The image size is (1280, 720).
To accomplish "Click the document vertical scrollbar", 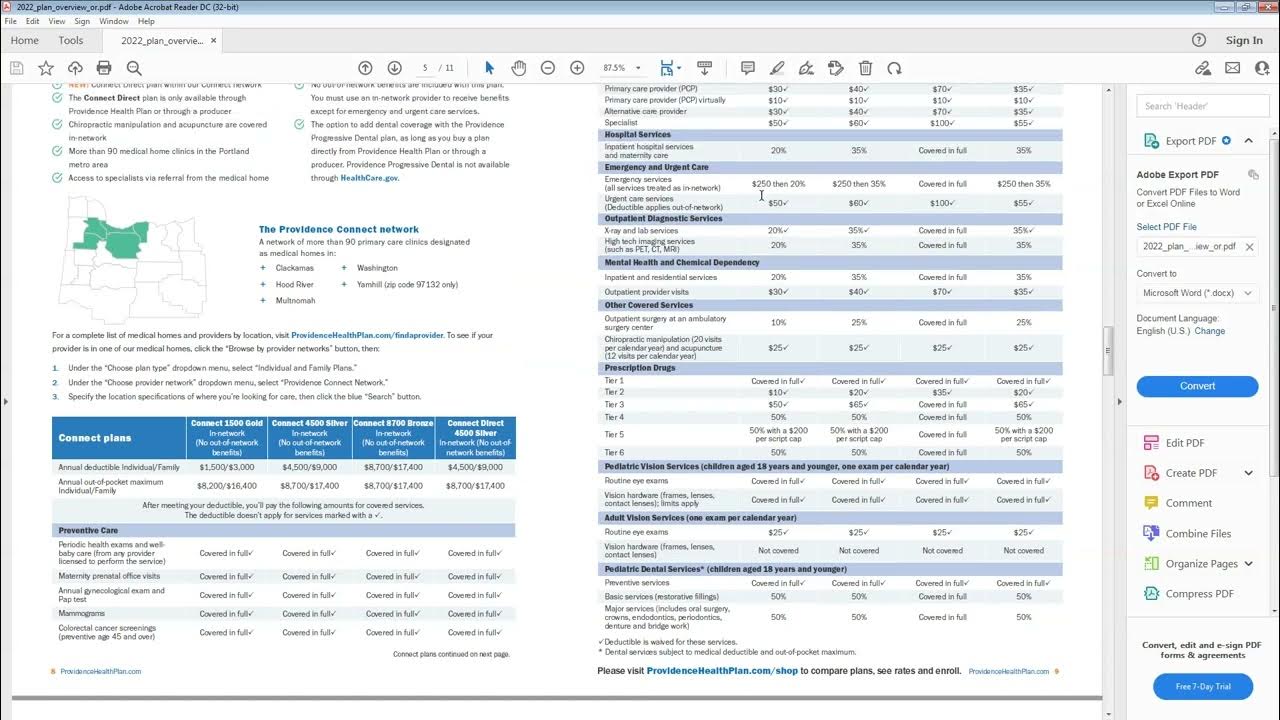I will (x=1106, y=350).
